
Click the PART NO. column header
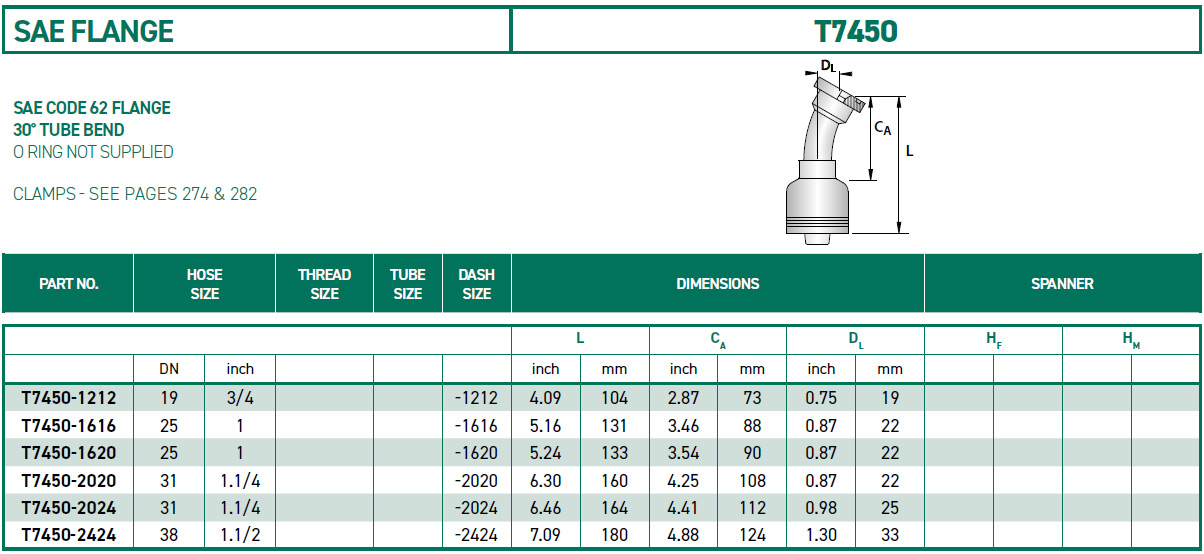tap(68, 284)
